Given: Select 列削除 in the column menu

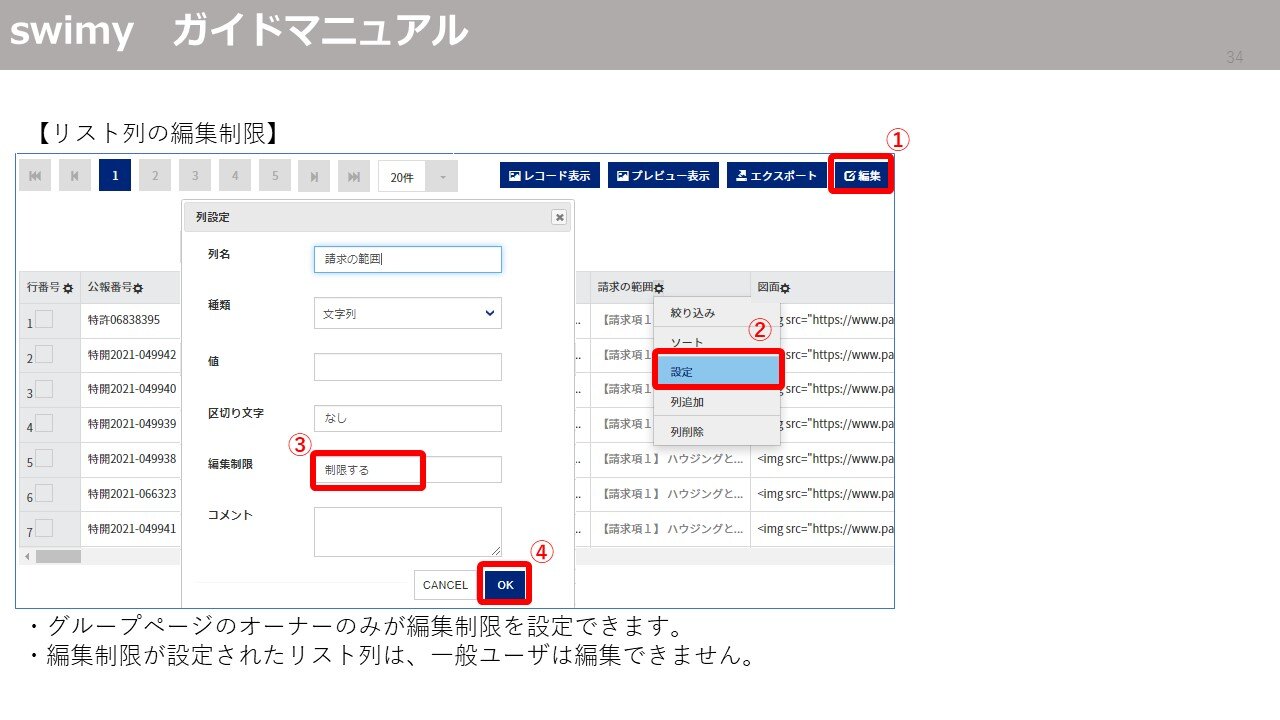Looking at the screenshot, I should coord(717,431).
